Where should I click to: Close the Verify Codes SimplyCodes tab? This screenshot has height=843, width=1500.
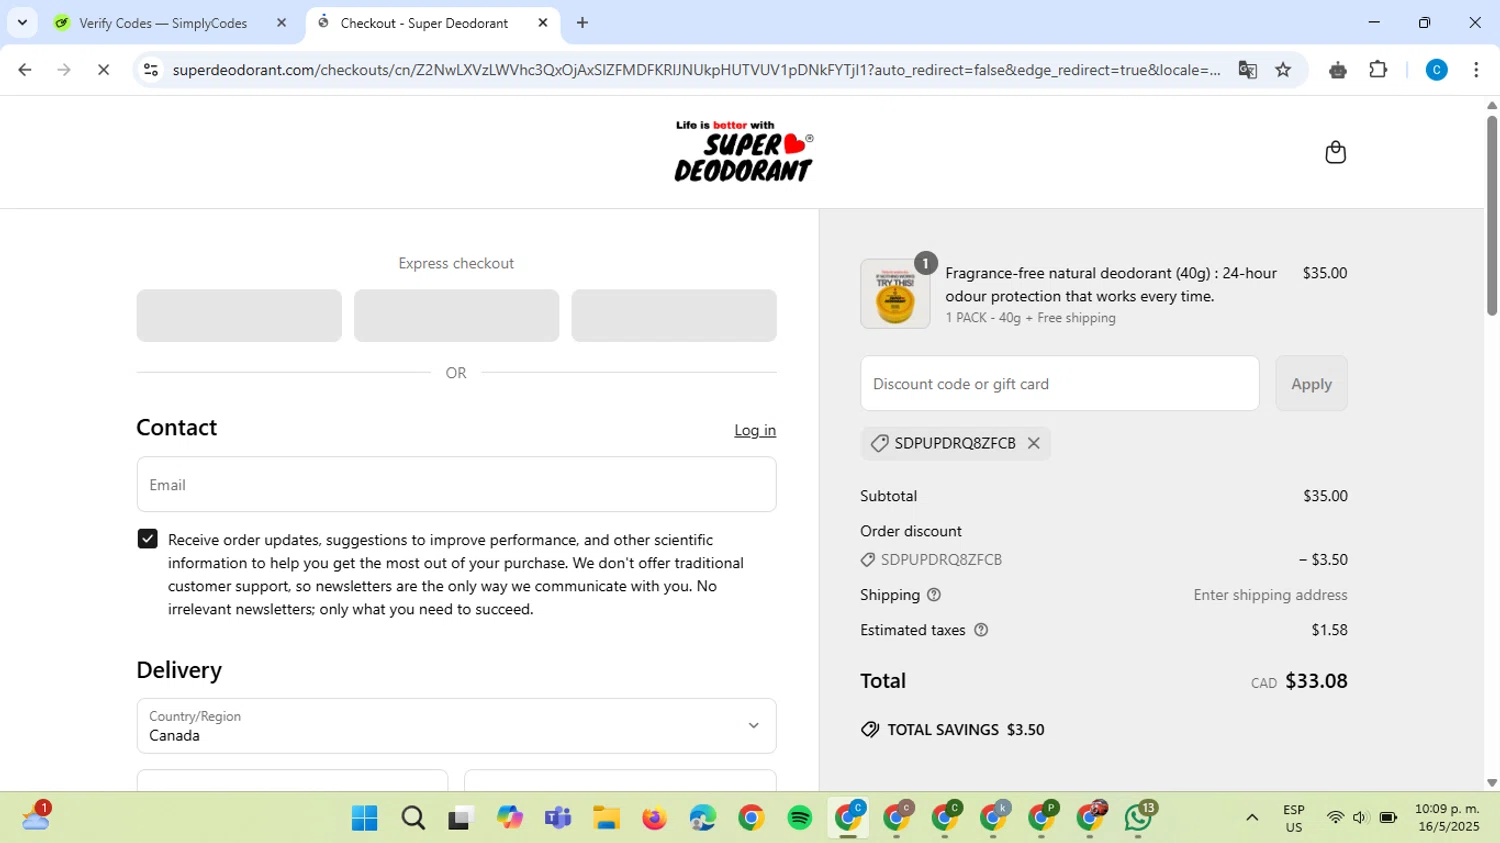tap(281, 23)
